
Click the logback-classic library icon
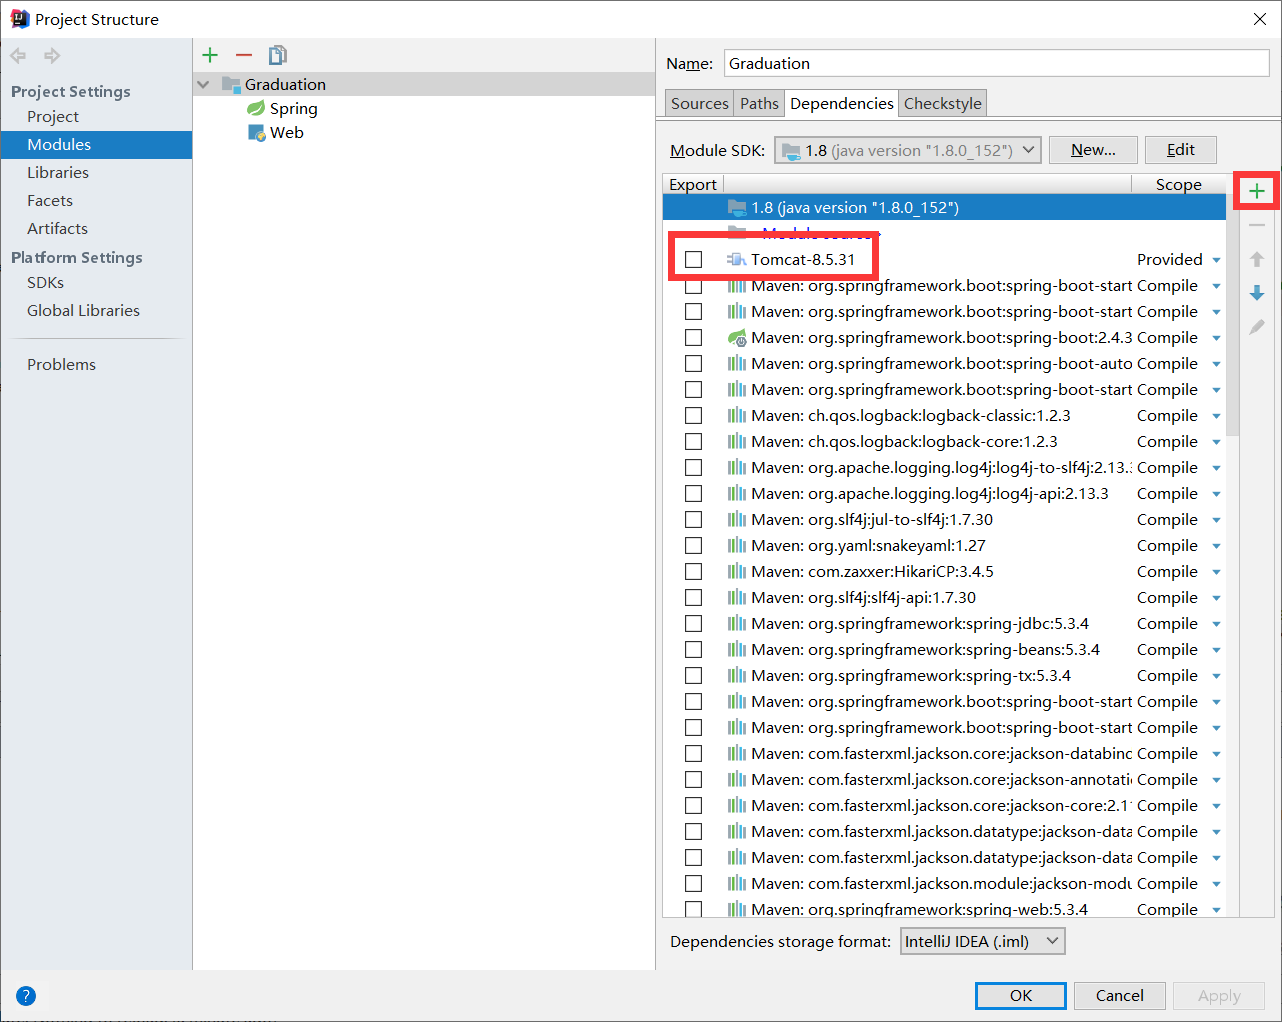click(x=737, y=415)
